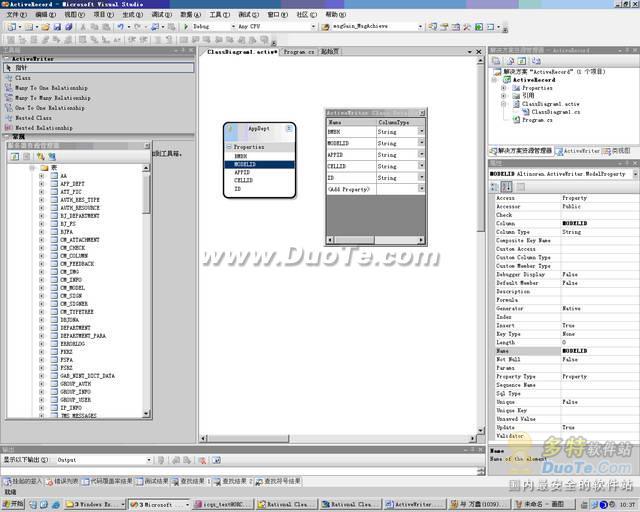Switch to the ActiveWriter tab below Solution Explorer
Viewport: 640px width, 512px height.
point(578,151)
